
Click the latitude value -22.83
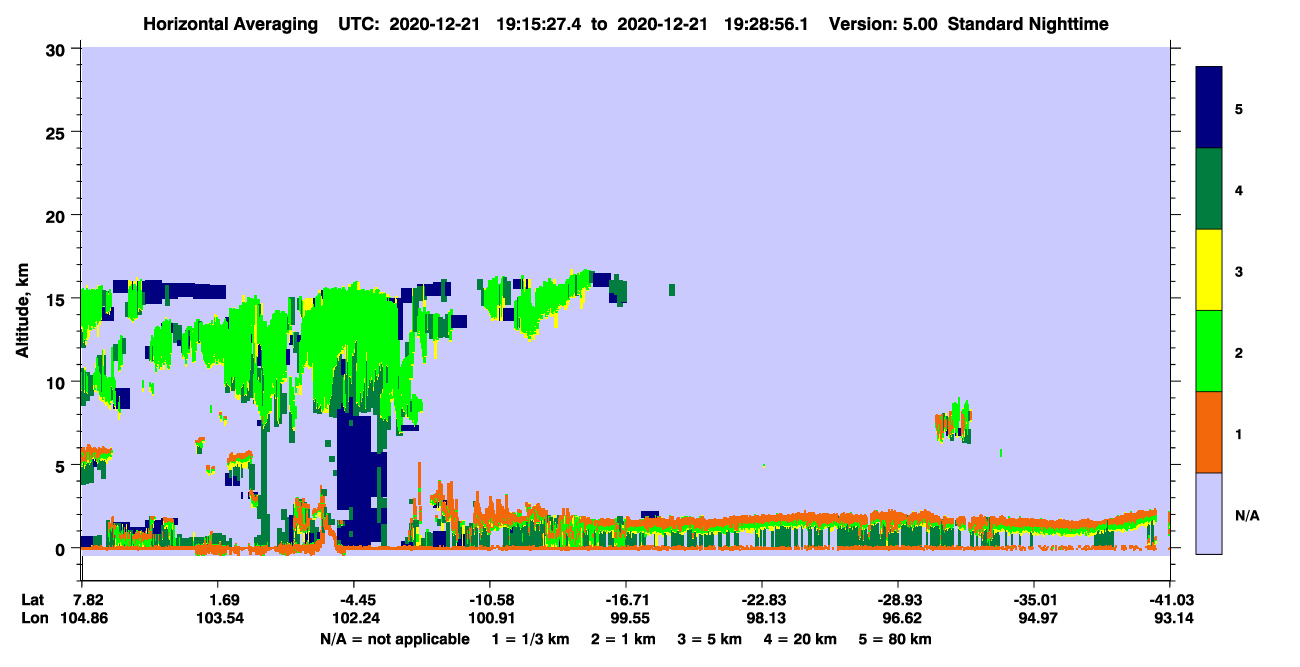tap(761, 600)
